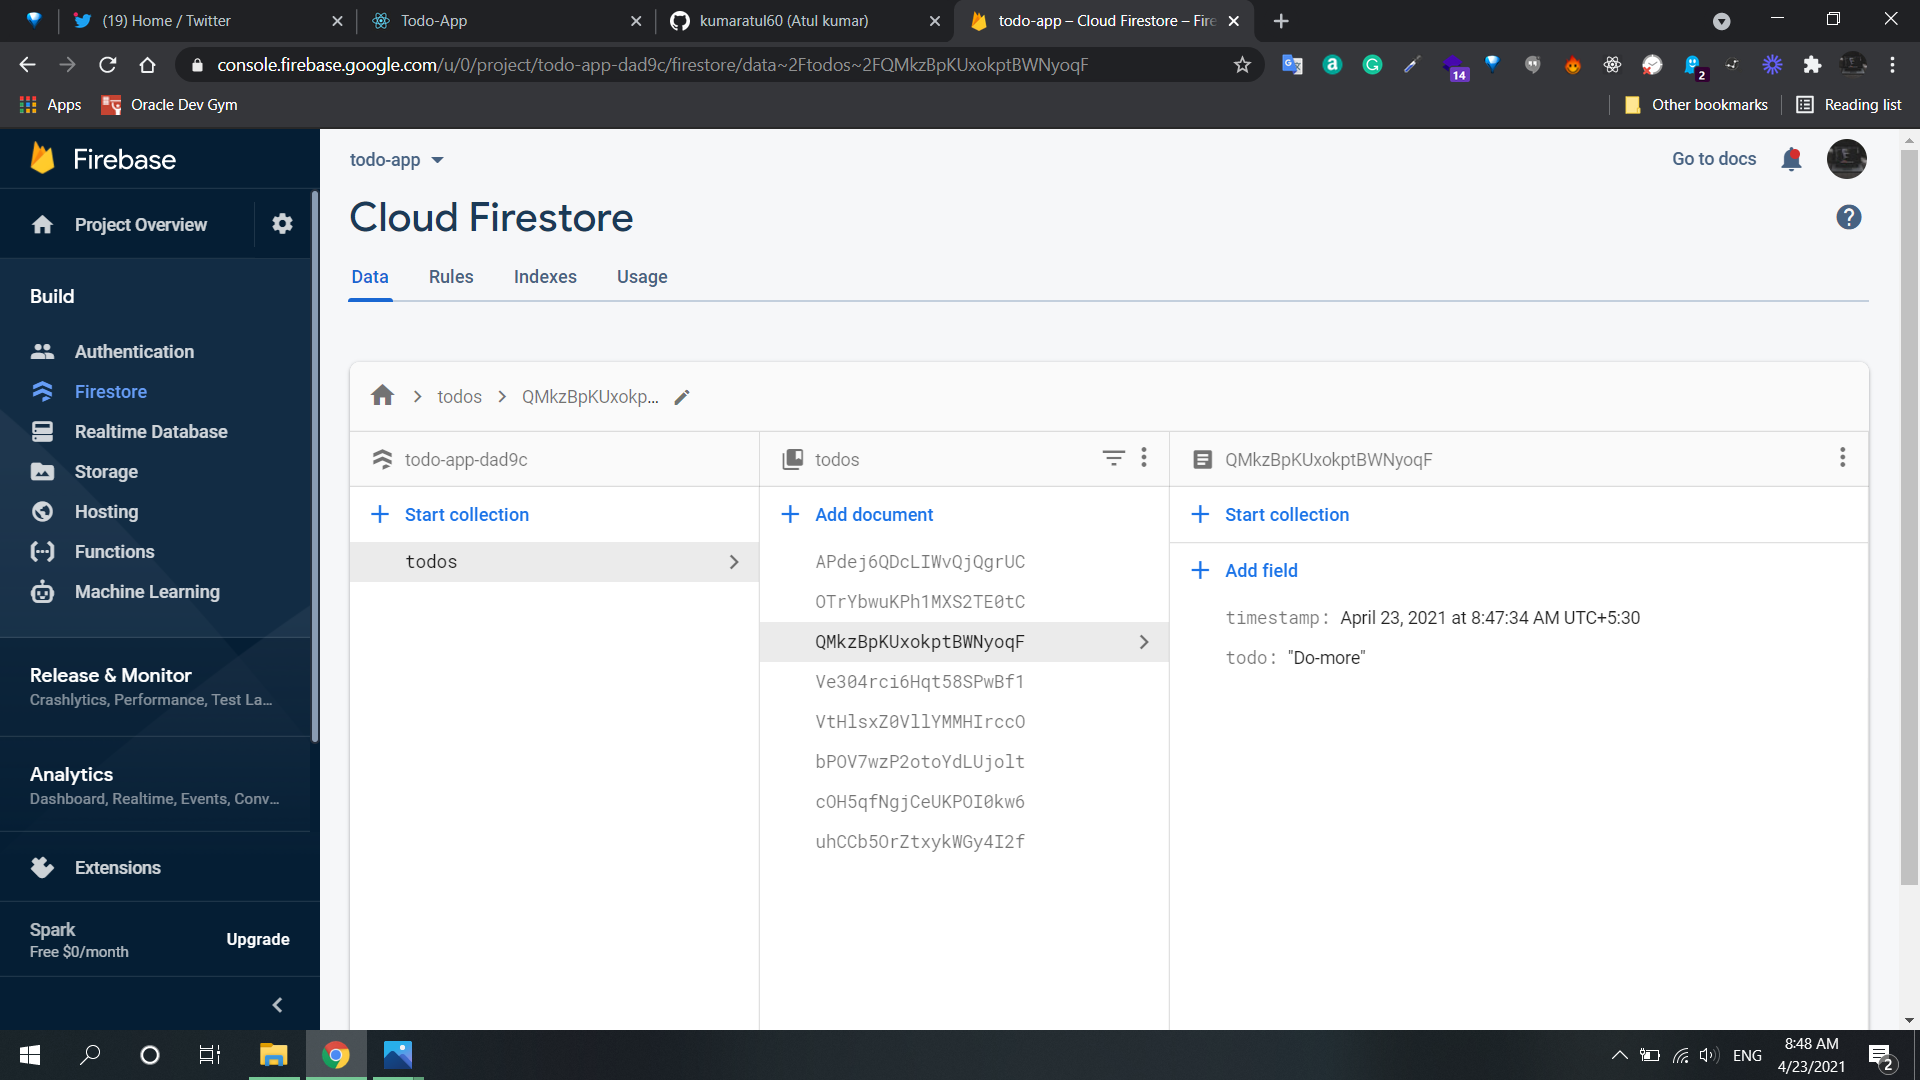The width and height of the screenshot is (1920, 1080).
Task: Open the todos collection three-dot menu
Action: [1144, 458]
